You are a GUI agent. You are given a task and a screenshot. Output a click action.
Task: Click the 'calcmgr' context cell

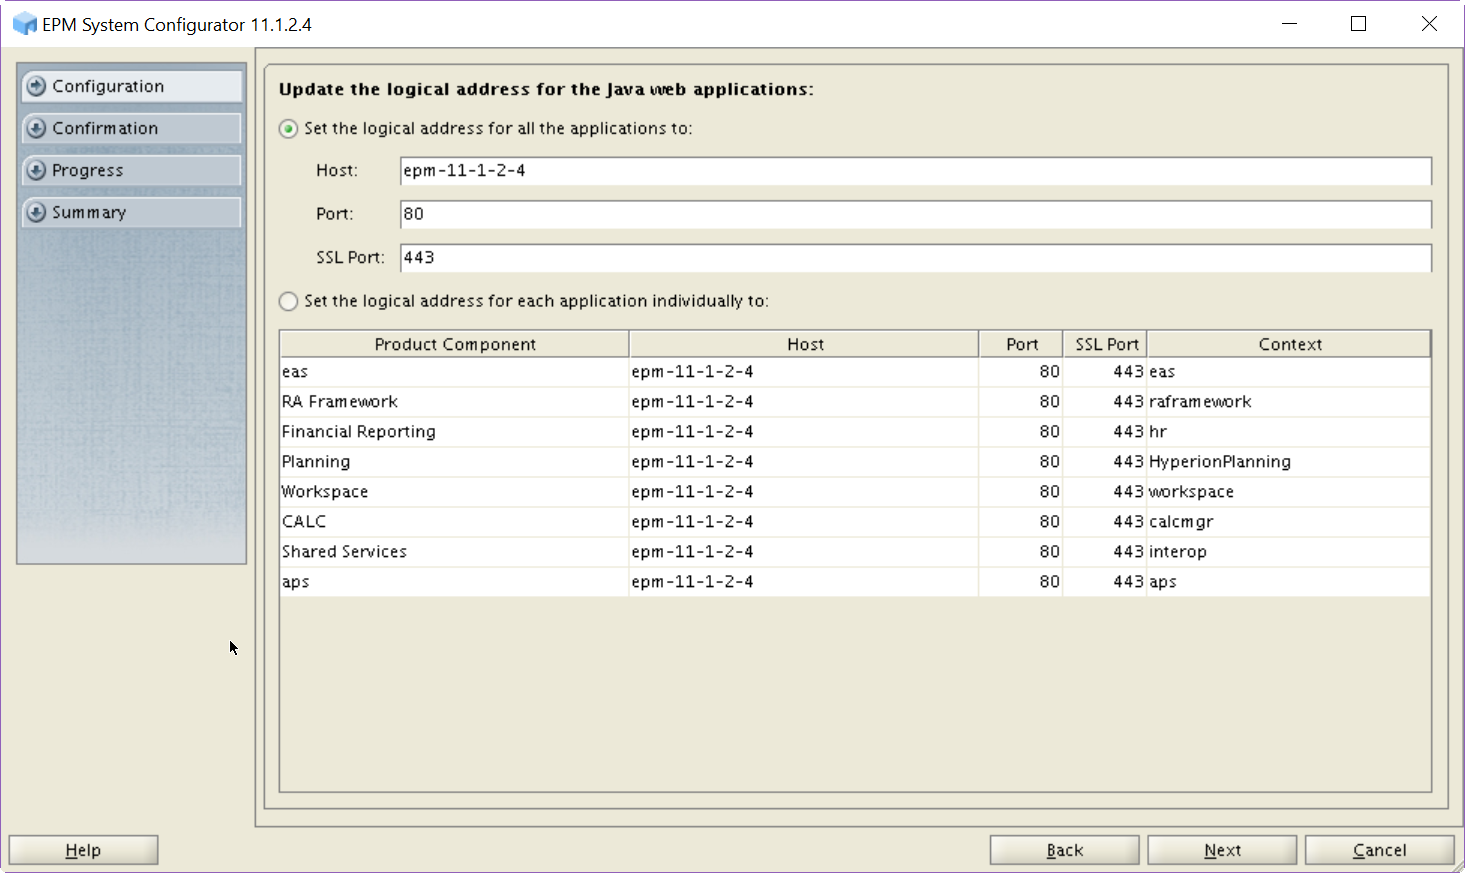point(1289,522)
